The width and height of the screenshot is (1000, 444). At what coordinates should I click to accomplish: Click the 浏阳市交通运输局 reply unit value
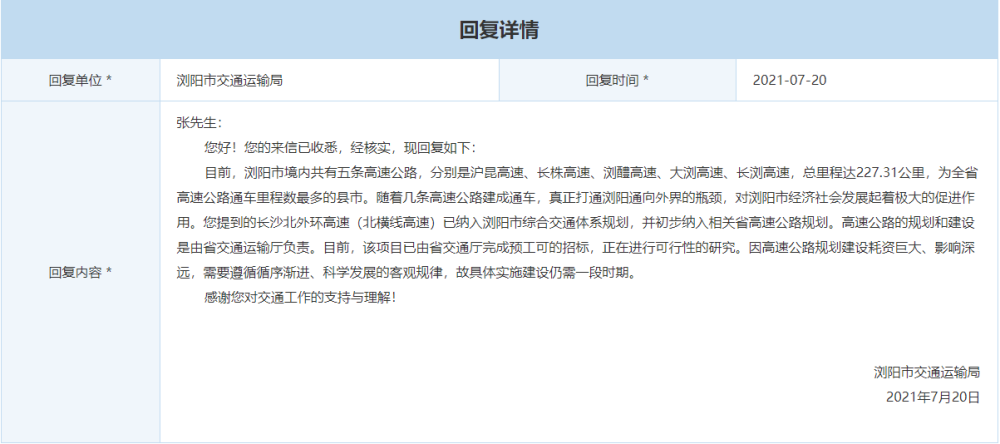click(x=229, y=80)
